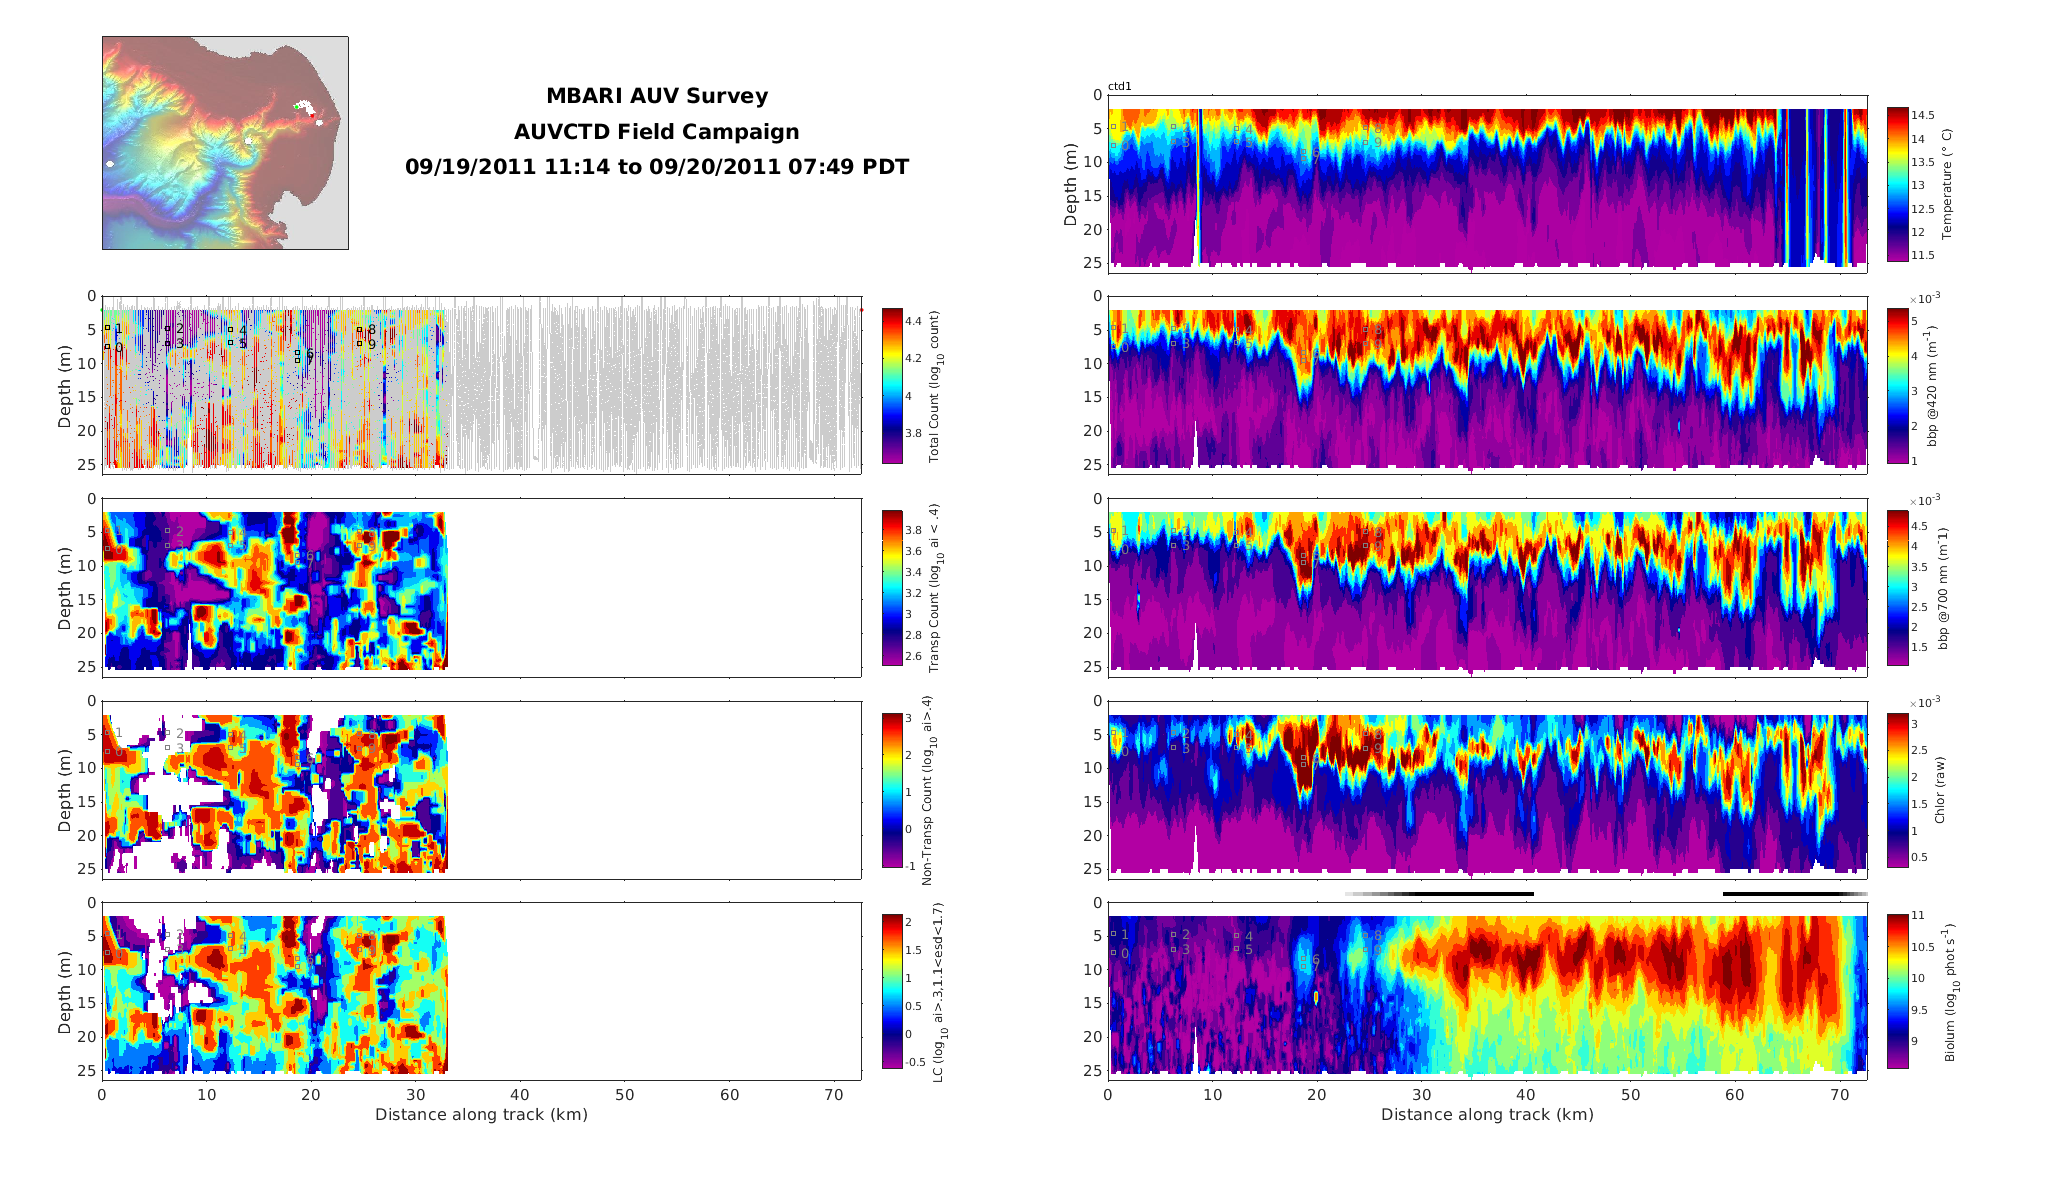Click sample marker 8 in Total Count plot
The image size is (2052, 1188).
(359, 329)
